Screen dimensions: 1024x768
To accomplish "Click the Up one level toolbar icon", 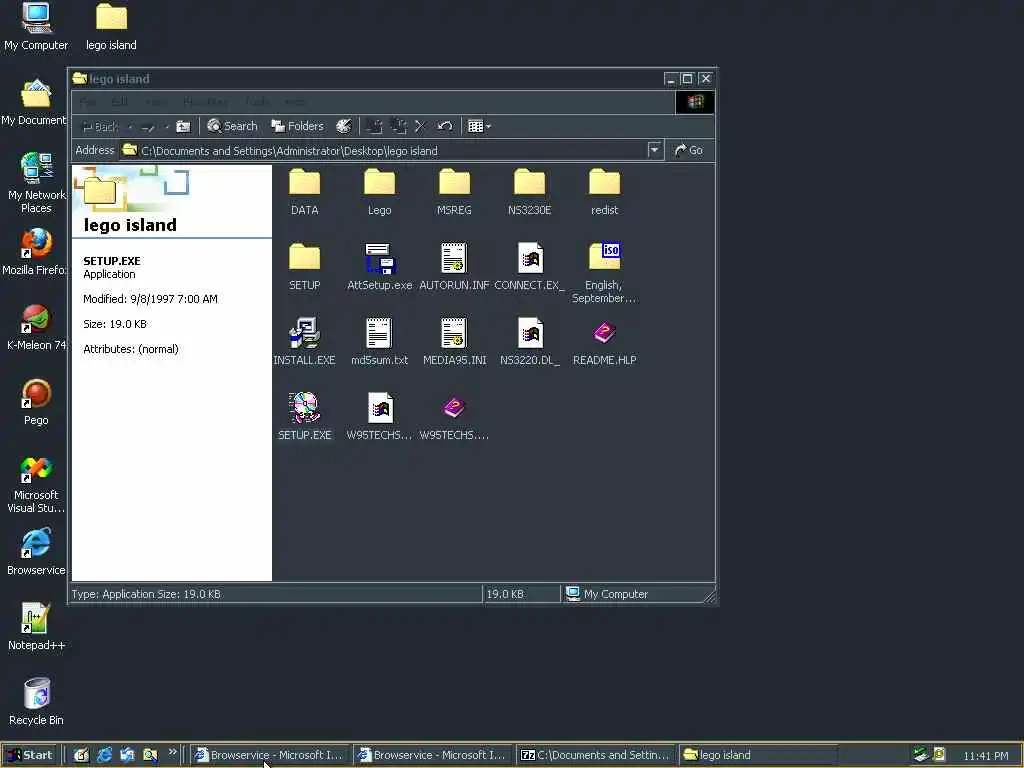I will 184,126.
